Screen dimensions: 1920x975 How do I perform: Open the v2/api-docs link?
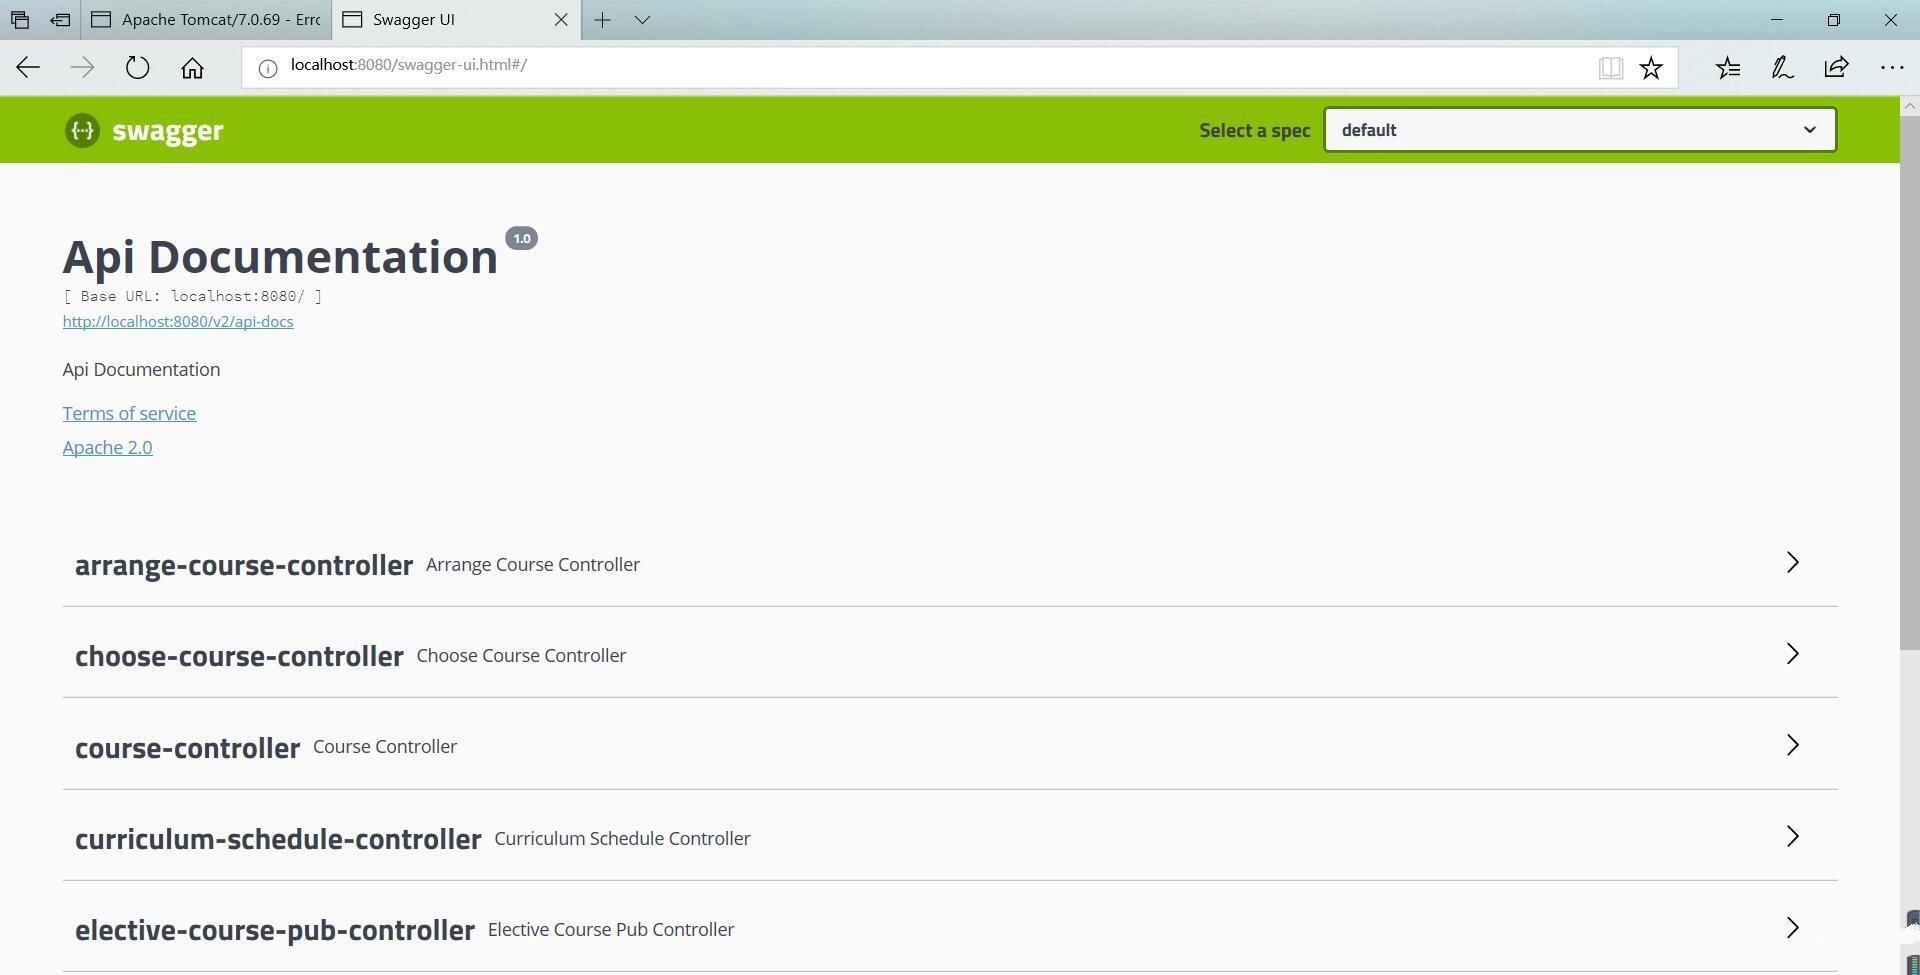(178, 321)
